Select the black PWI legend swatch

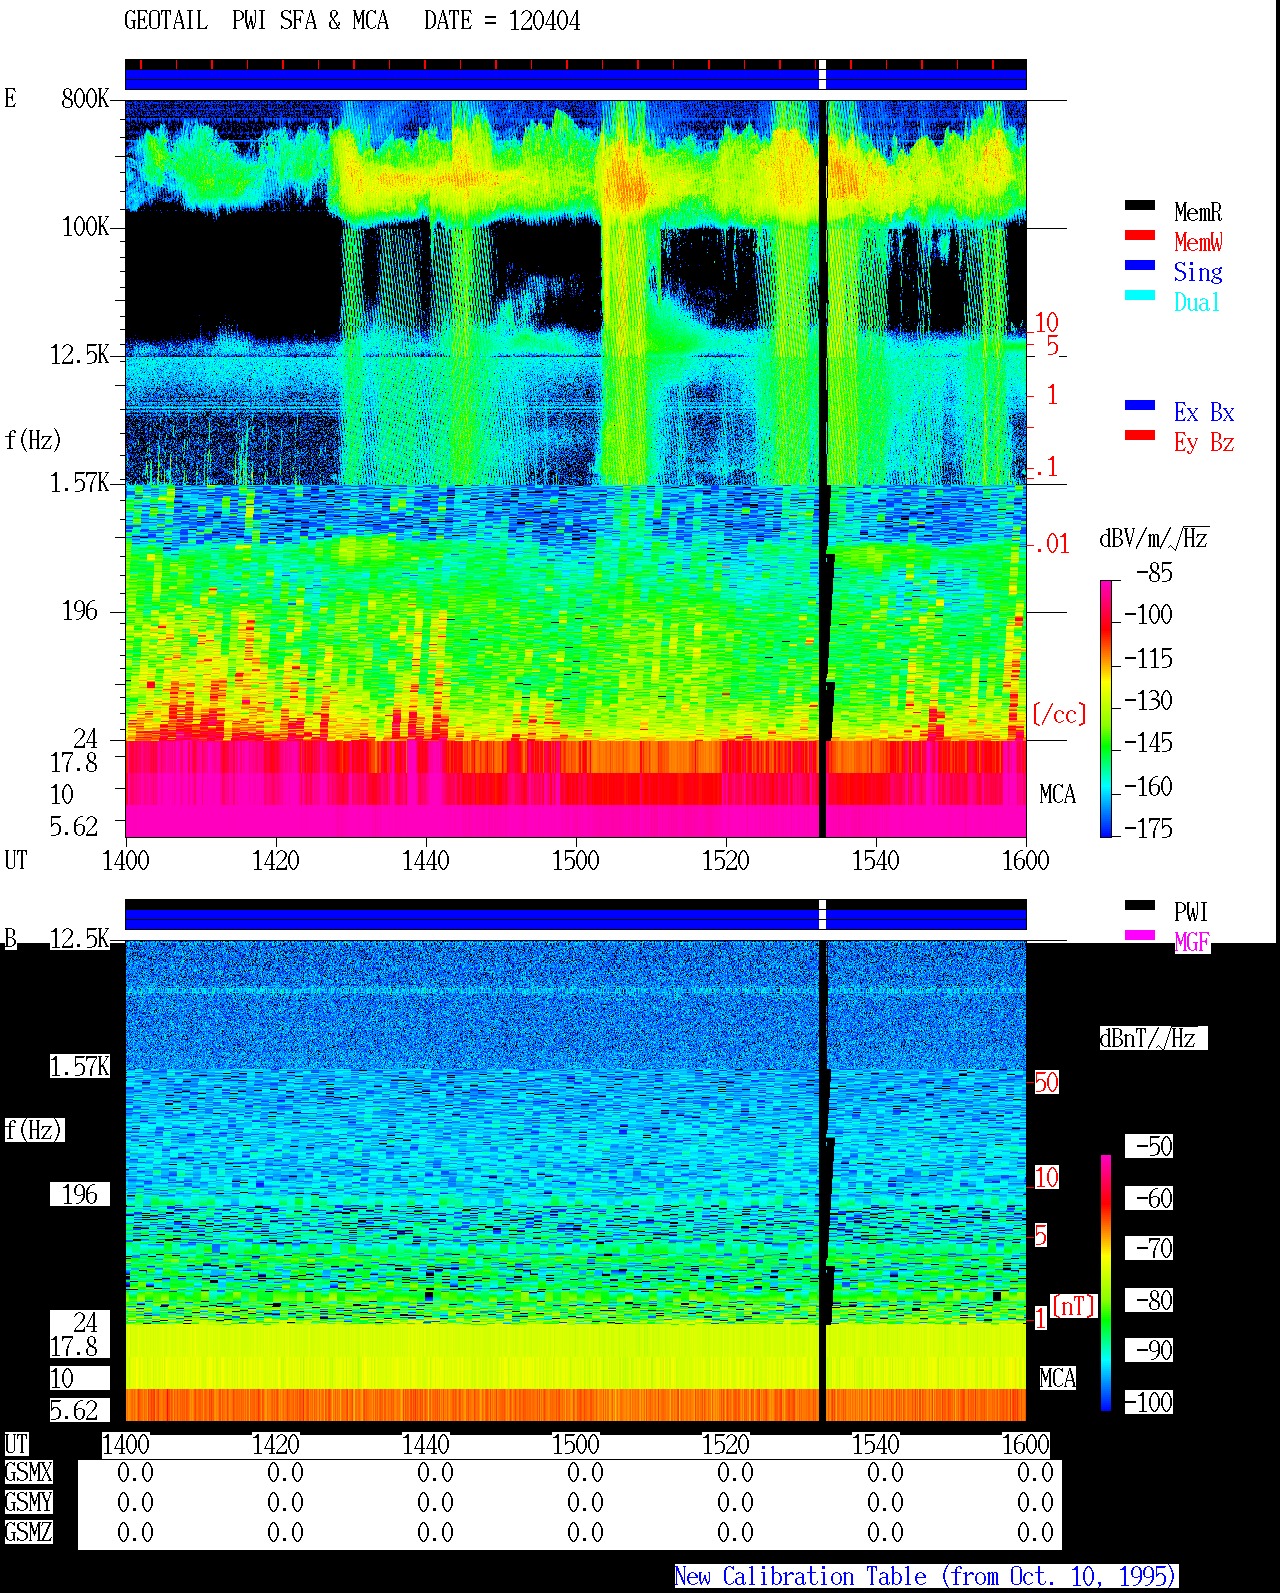(x=1140, y=906)
